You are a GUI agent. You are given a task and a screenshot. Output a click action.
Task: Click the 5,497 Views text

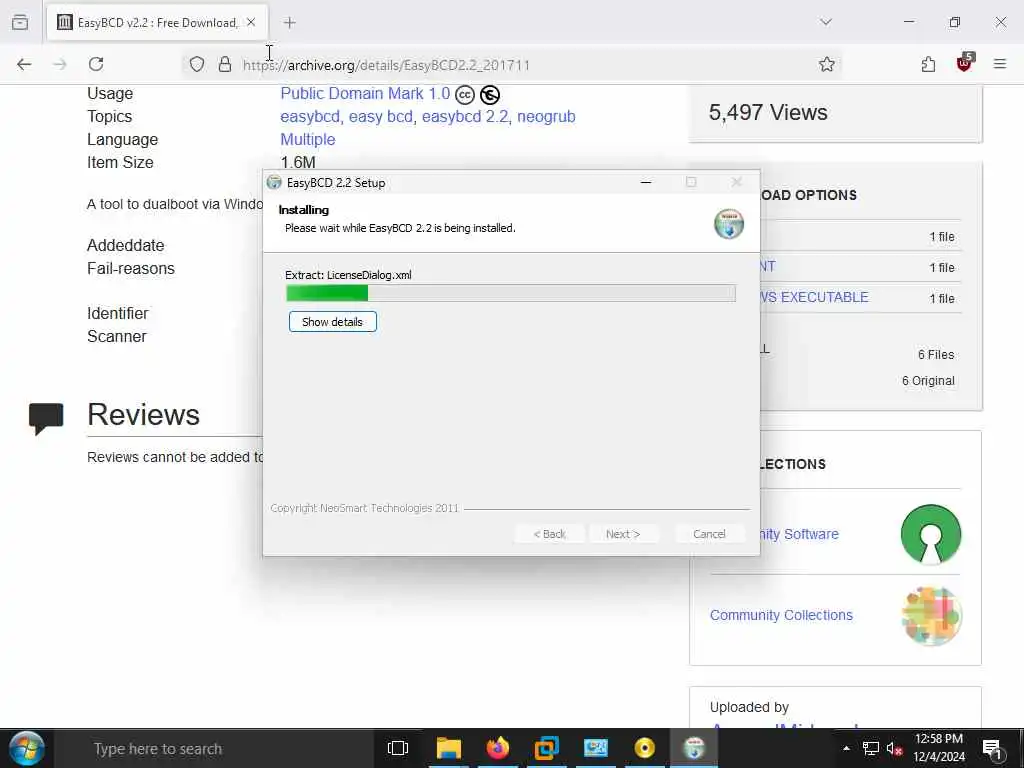(768, 112)
